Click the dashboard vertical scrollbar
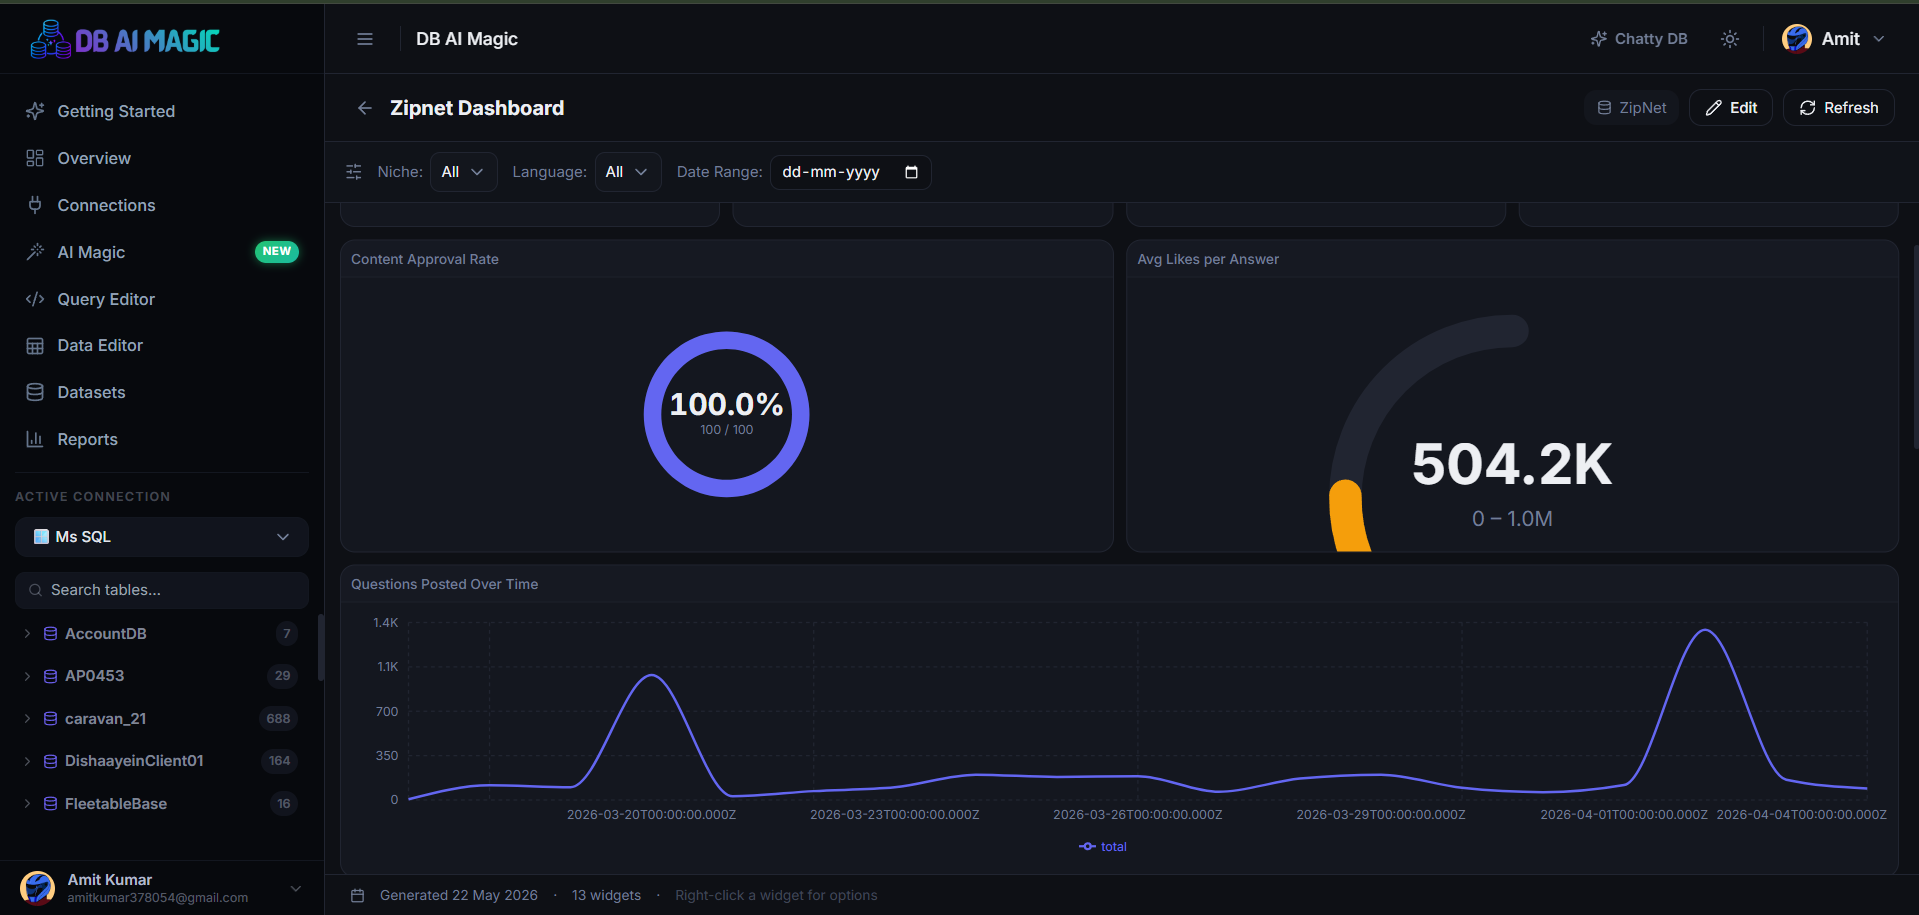The image size is (1919, 915). pos(1915,345)
